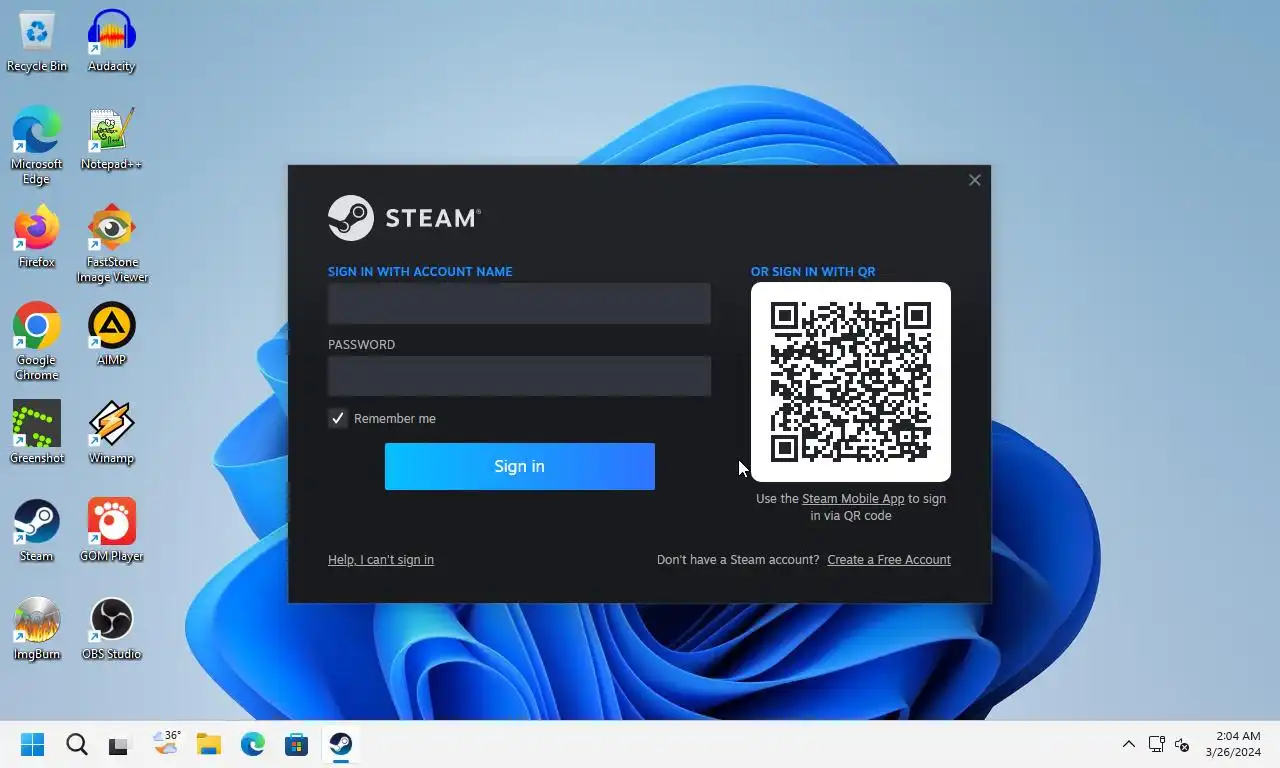Click the QR code image
This screenshot has width=1280, height=768.
point(851,382)
